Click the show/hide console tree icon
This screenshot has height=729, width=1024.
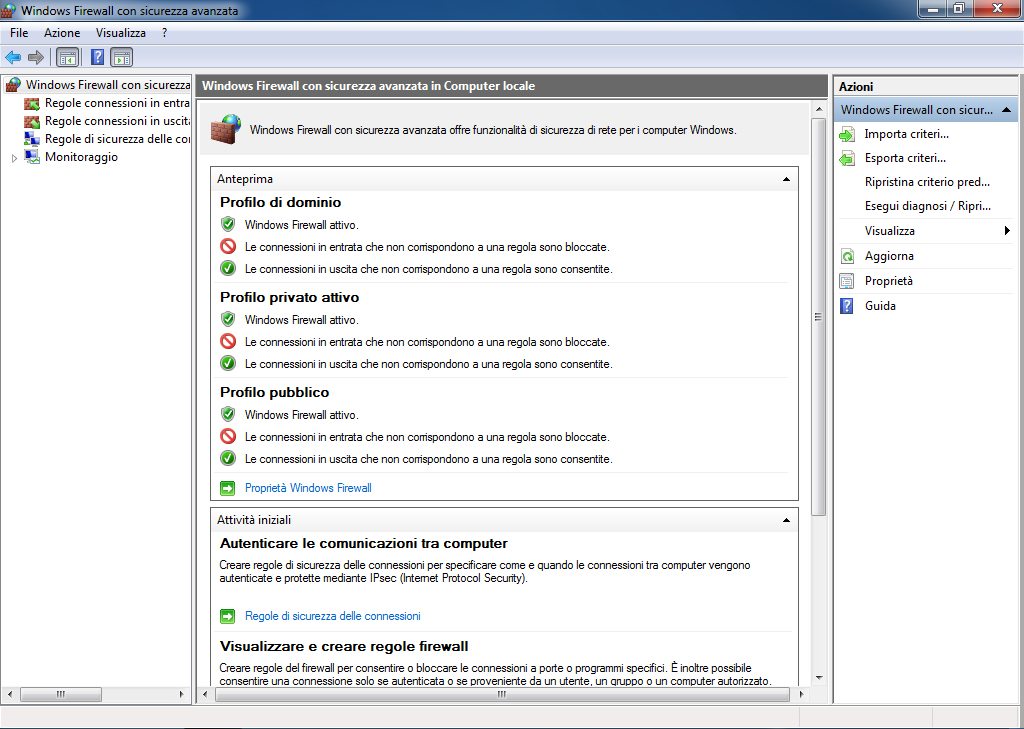pos(67,57)
